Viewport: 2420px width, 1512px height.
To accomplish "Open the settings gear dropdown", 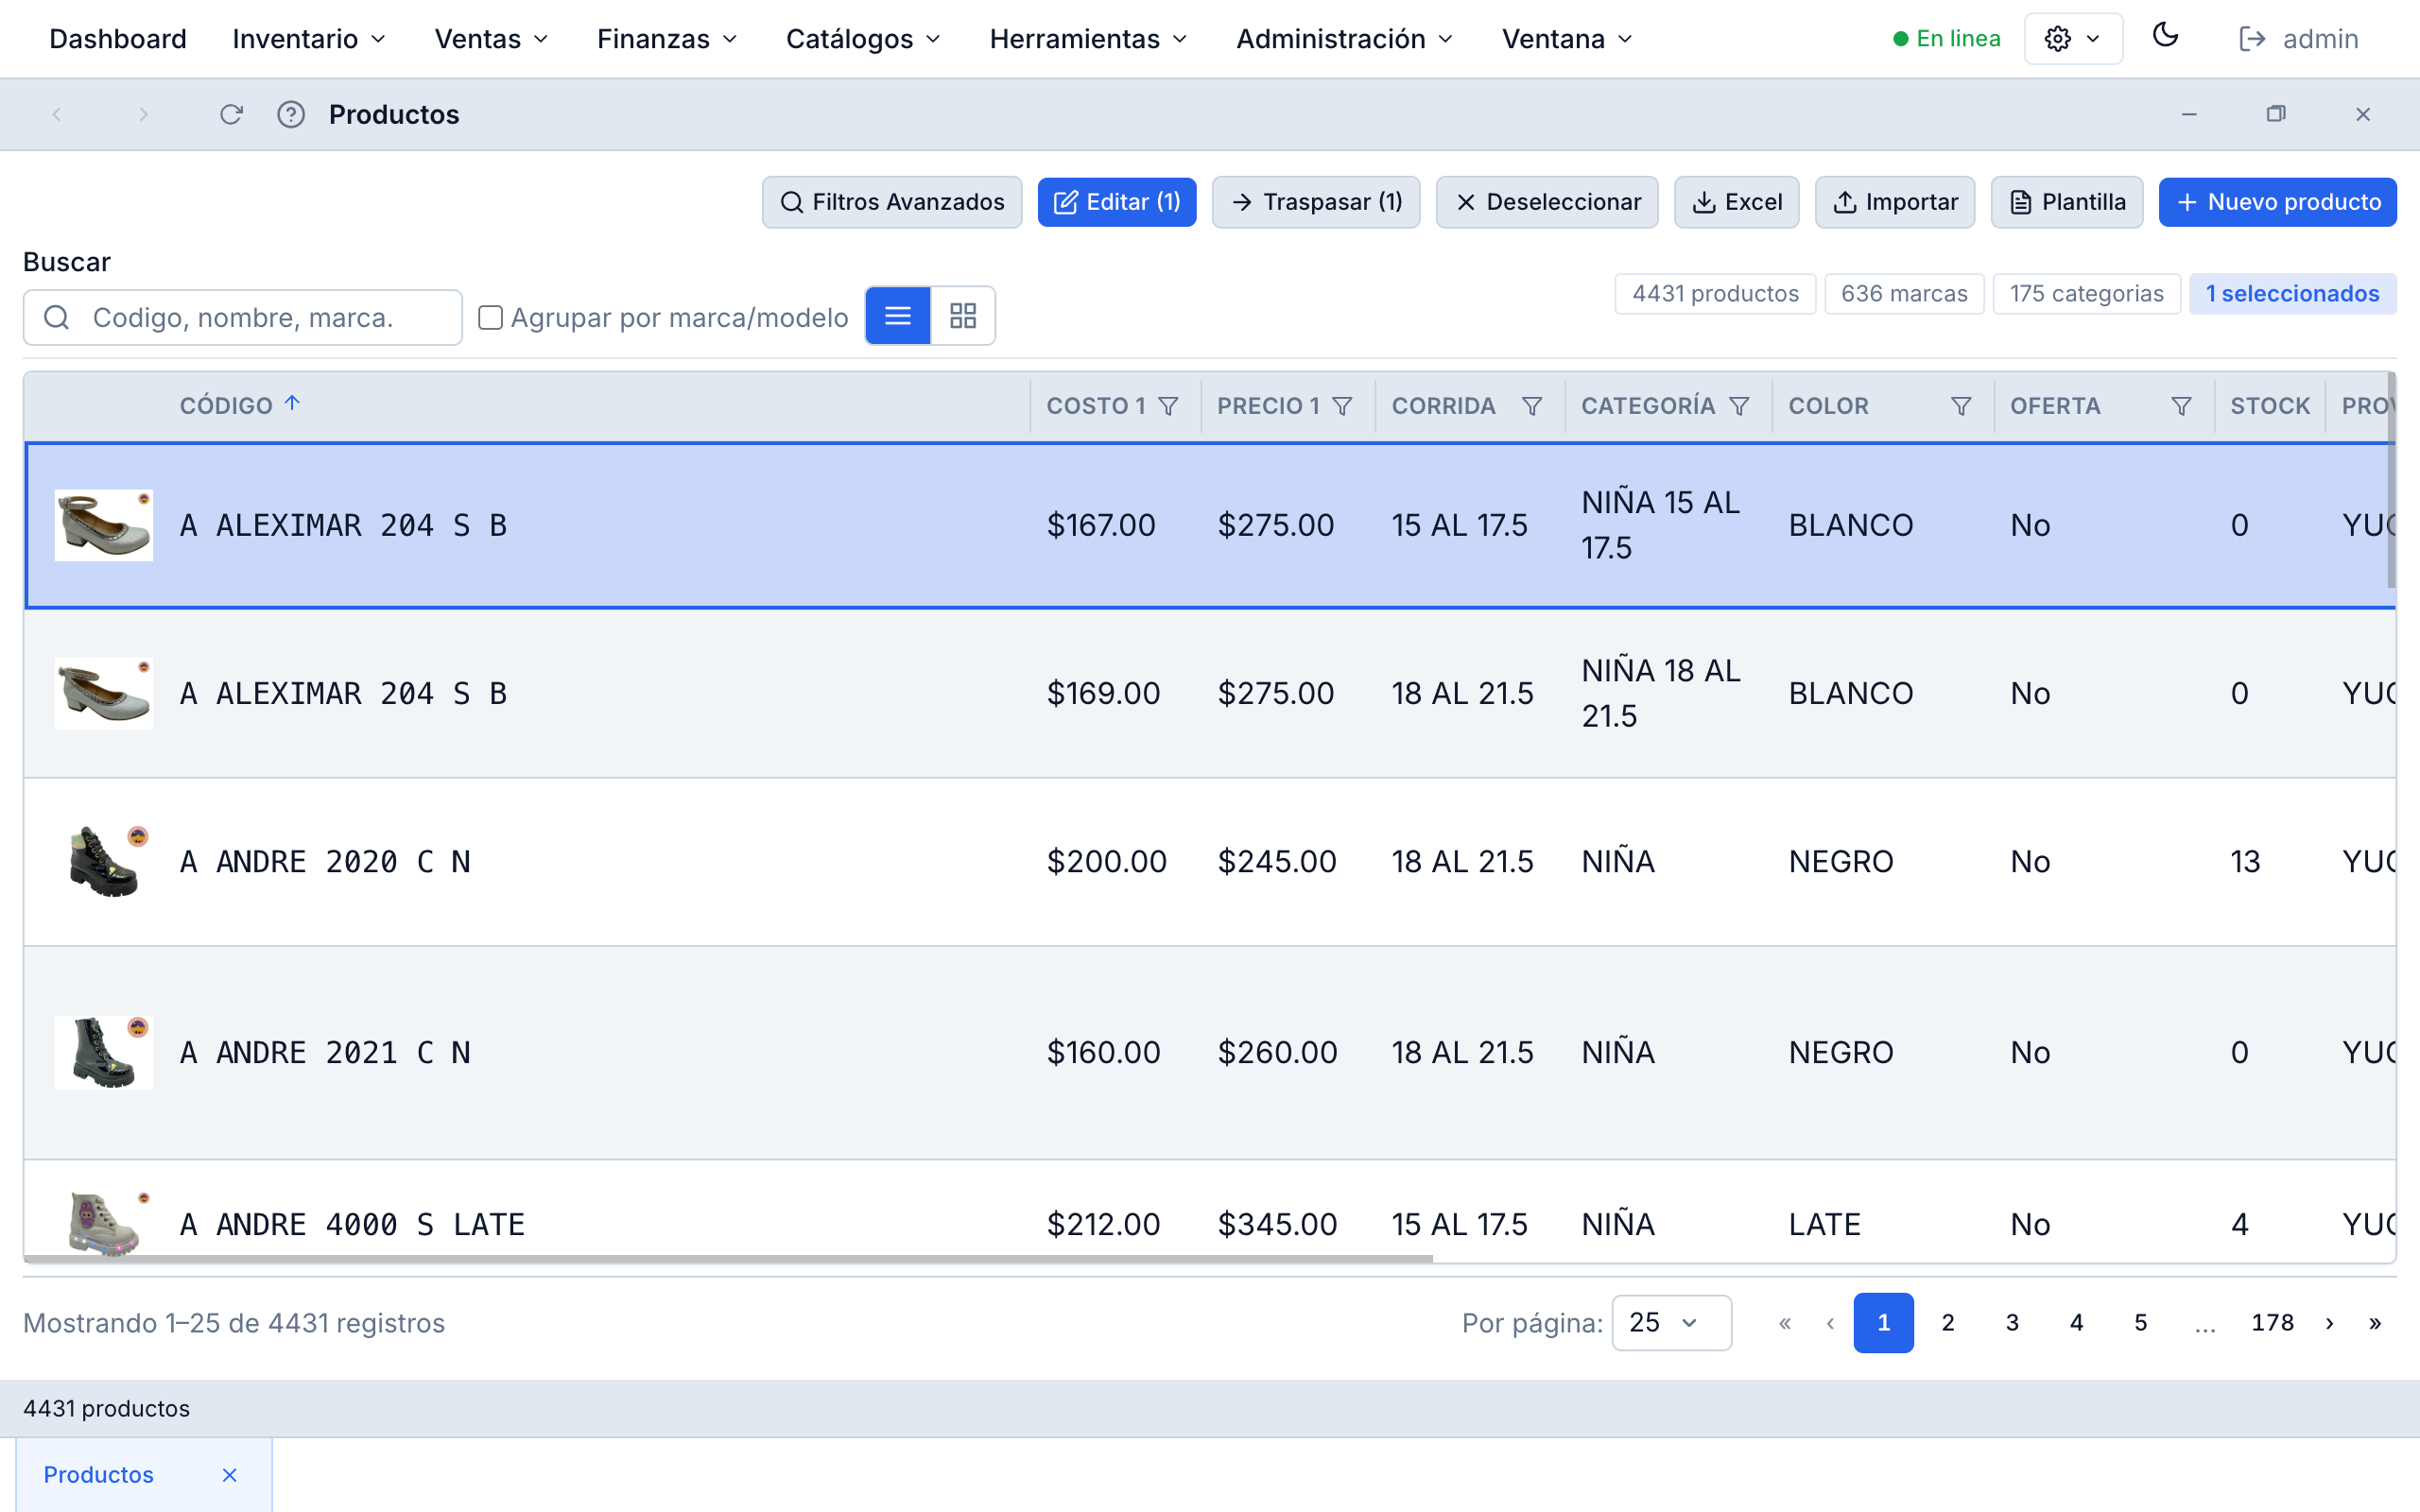I will (2072, 38).
